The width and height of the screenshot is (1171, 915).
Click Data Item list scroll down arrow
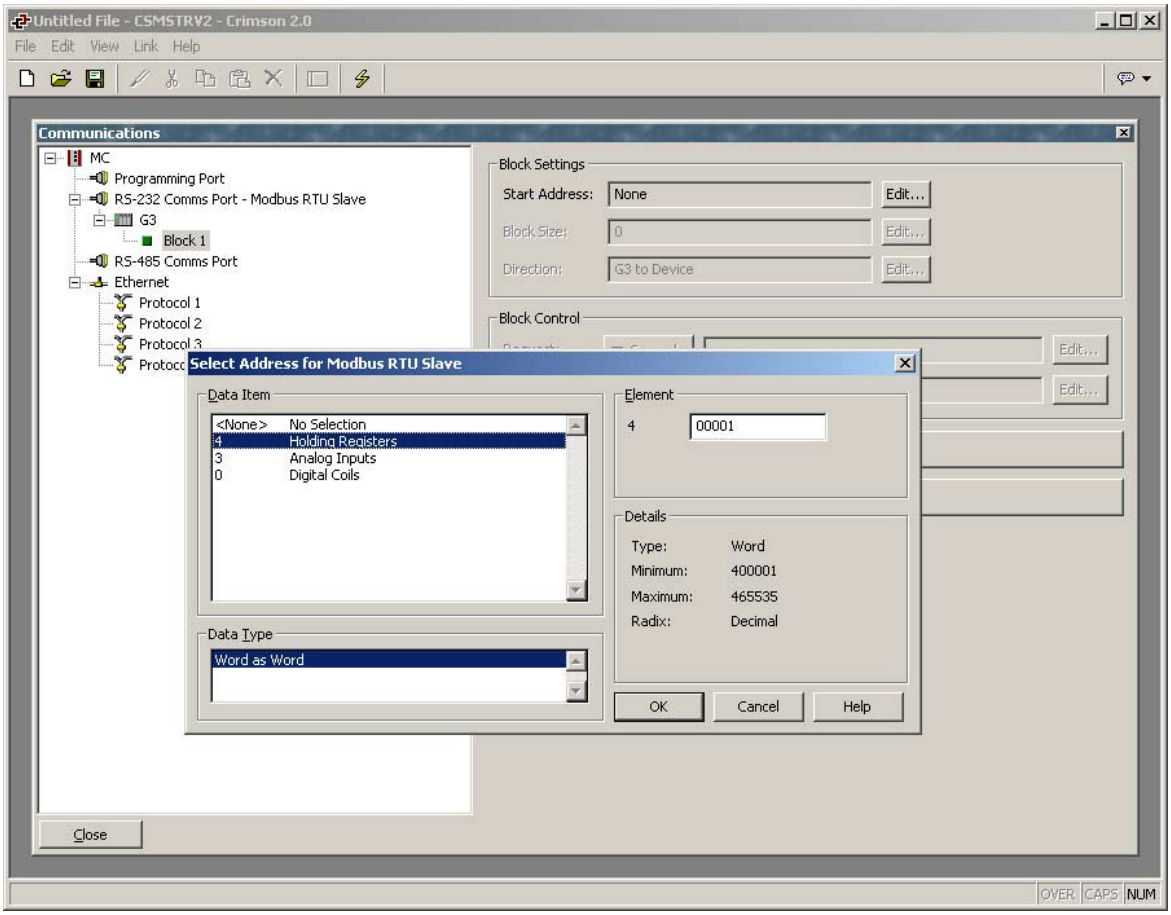576,589
